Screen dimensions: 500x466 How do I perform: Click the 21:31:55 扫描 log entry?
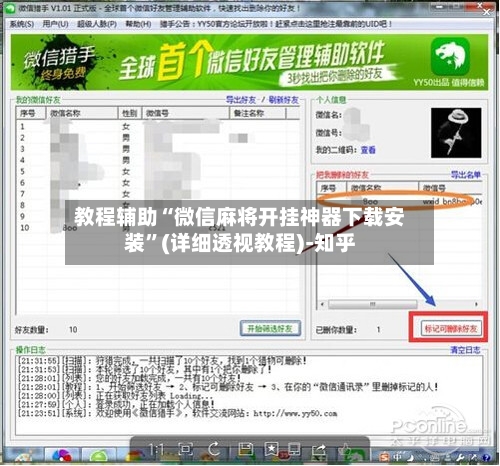162,361
